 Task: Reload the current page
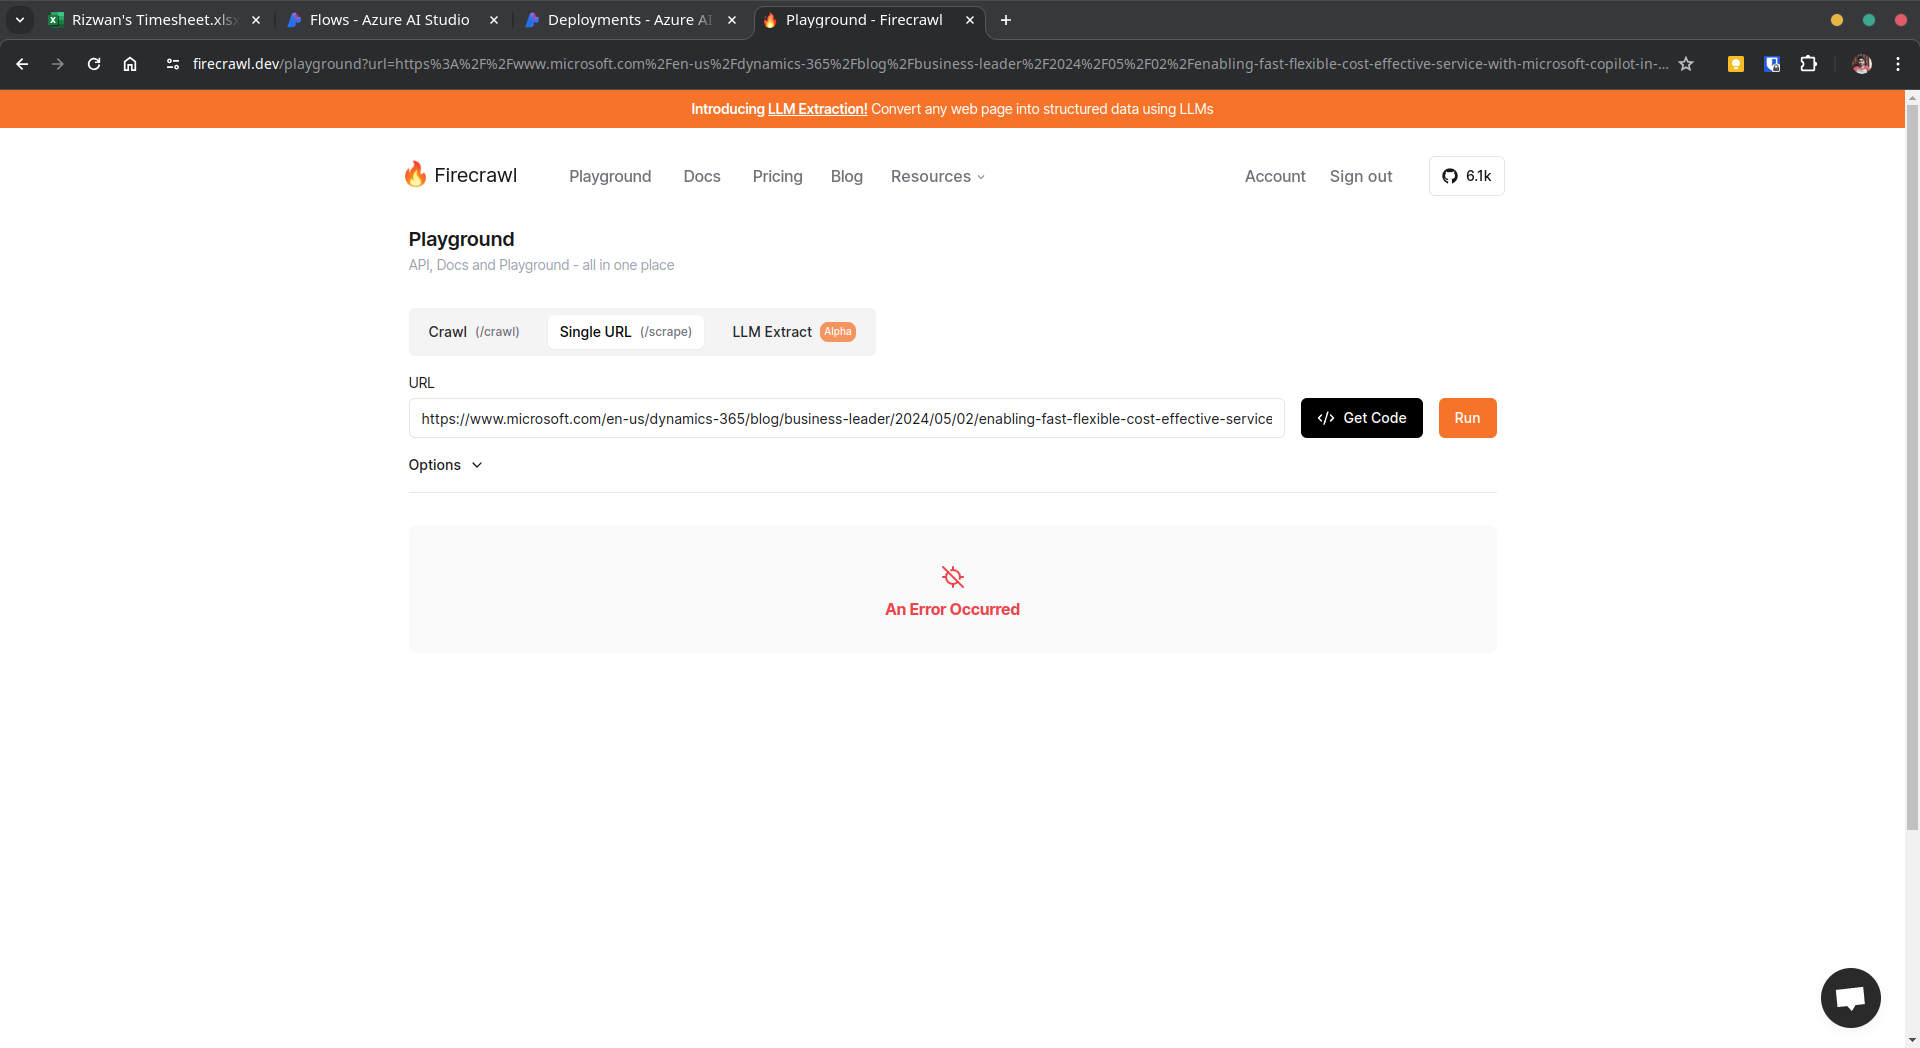coord(94,64)
